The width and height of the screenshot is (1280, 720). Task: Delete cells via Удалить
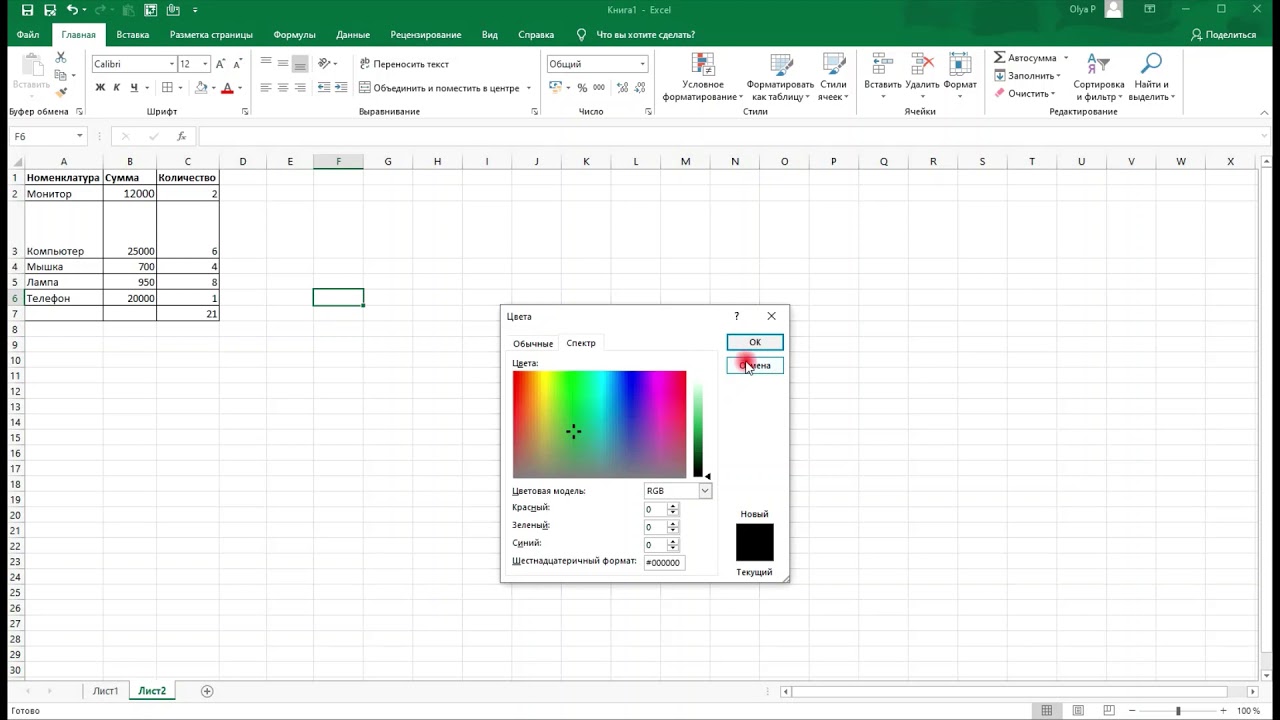tap(921, 77)
